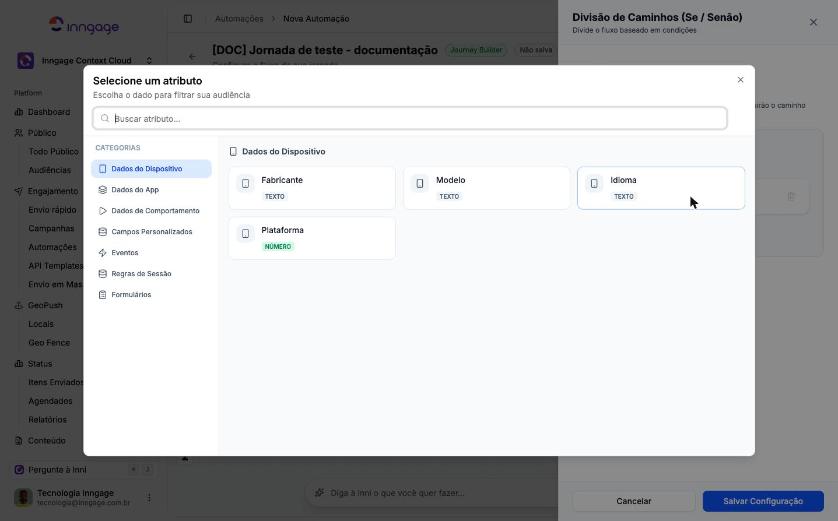
Task: Click Salvar Configuração button
Action: click(763, 501)
